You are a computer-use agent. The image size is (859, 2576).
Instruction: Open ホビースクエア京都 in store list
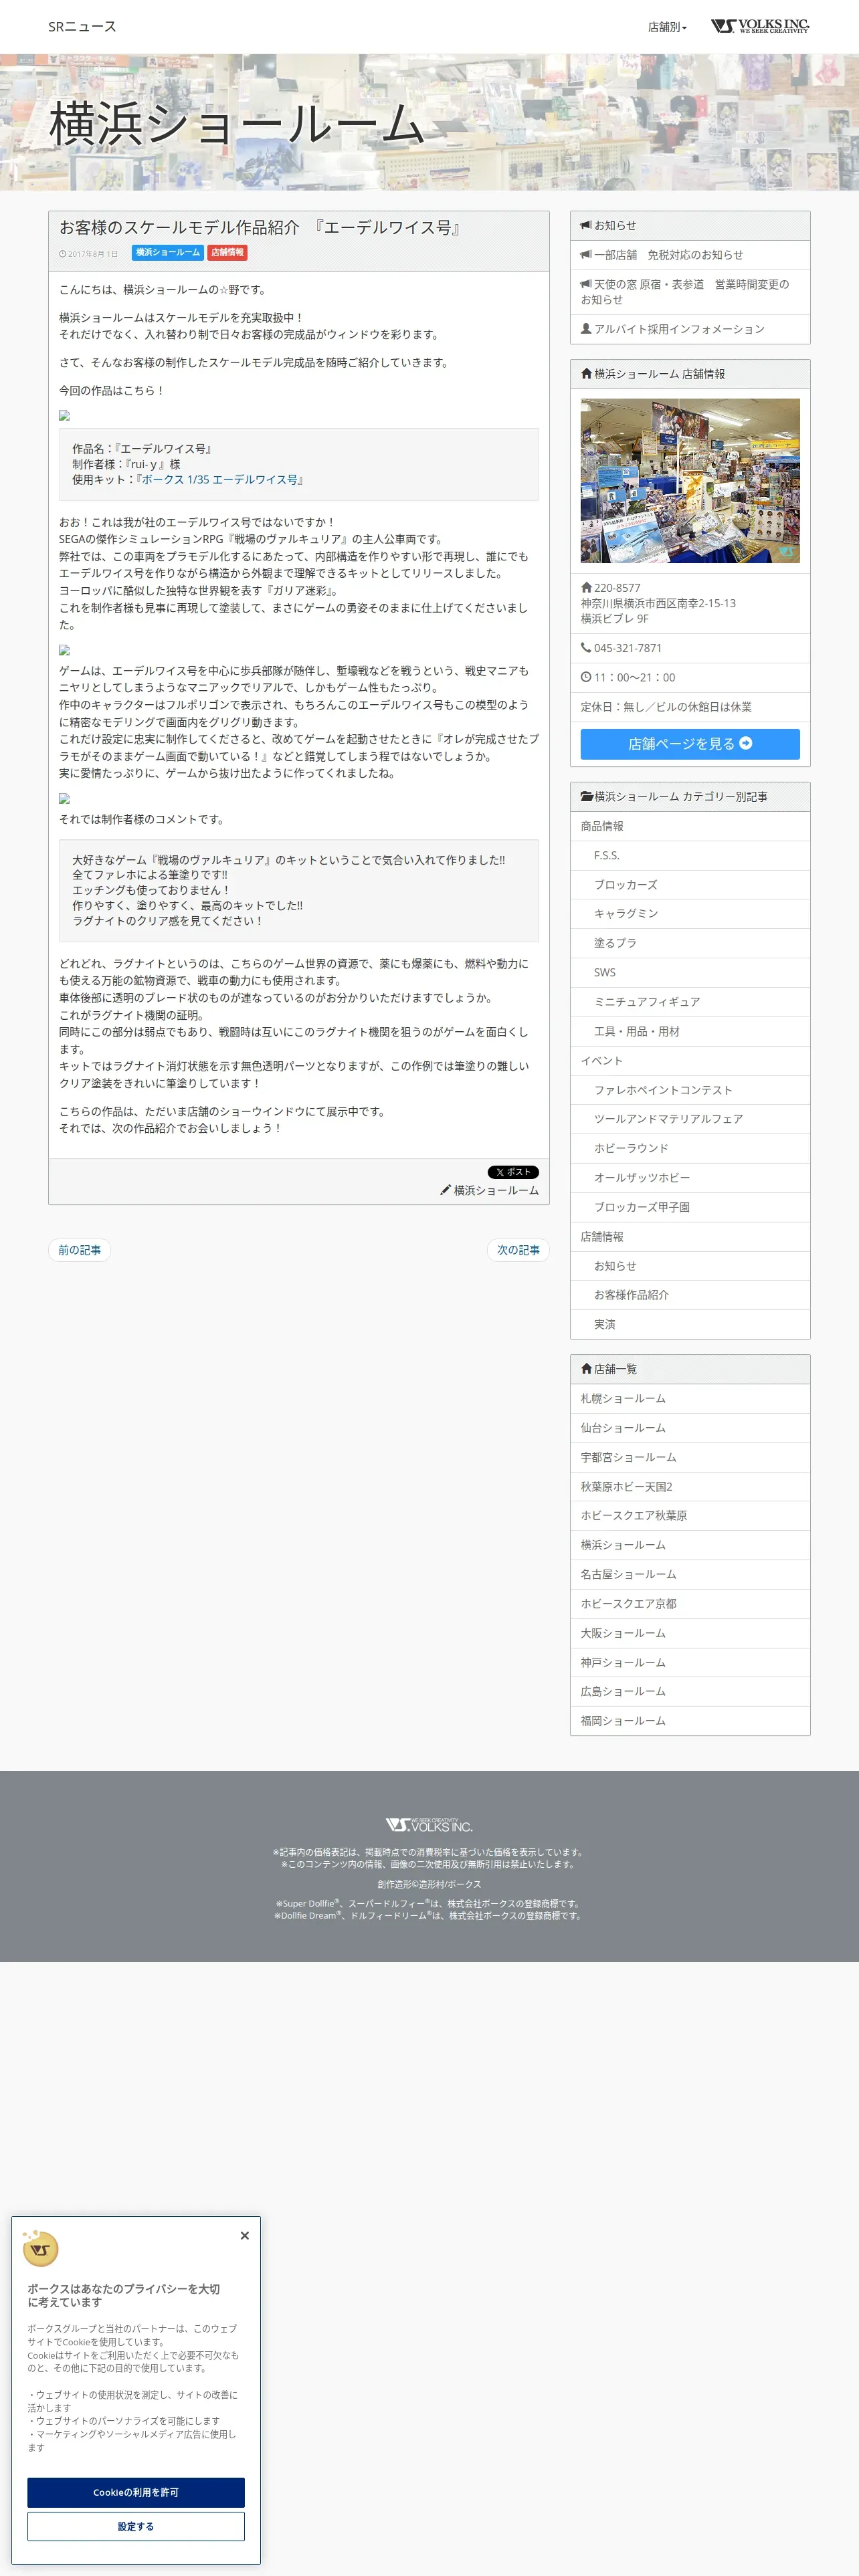[x=690, y=1604]
